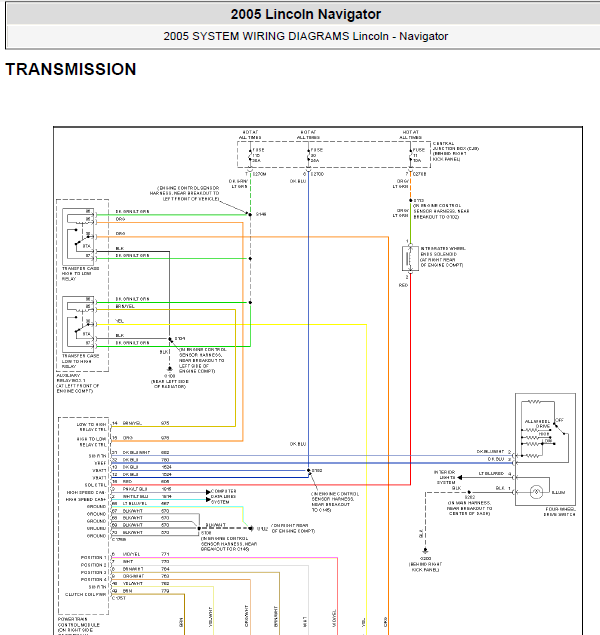Click the 'Computer Data Lines System' reference label
This screenshot has height=635, width=600.
pos(223,496)
